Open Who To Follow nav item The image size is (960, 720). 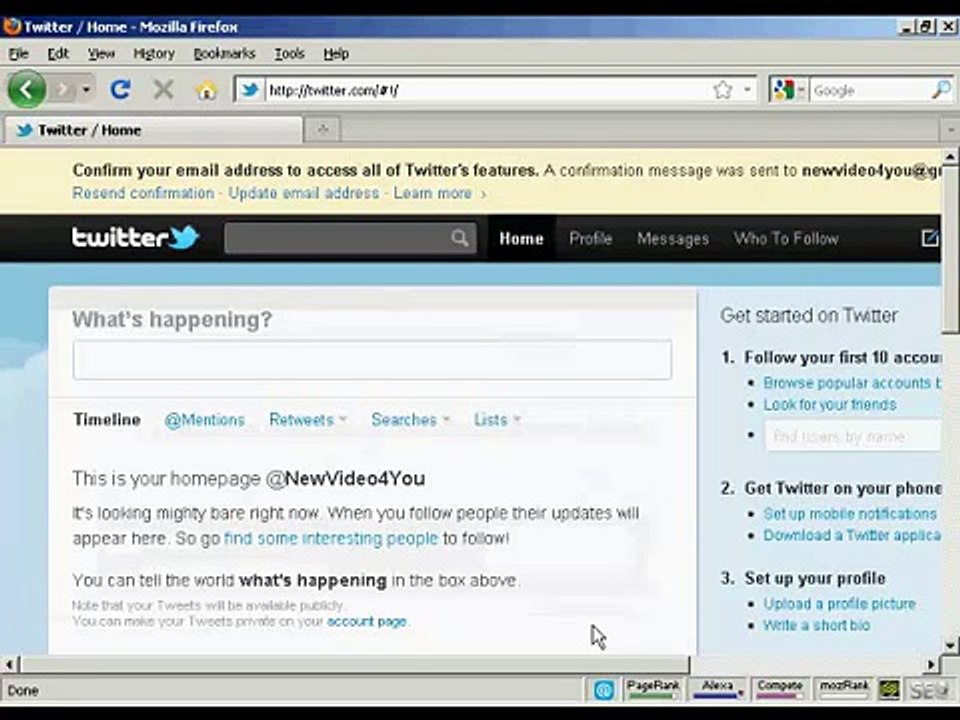(786, 239)
